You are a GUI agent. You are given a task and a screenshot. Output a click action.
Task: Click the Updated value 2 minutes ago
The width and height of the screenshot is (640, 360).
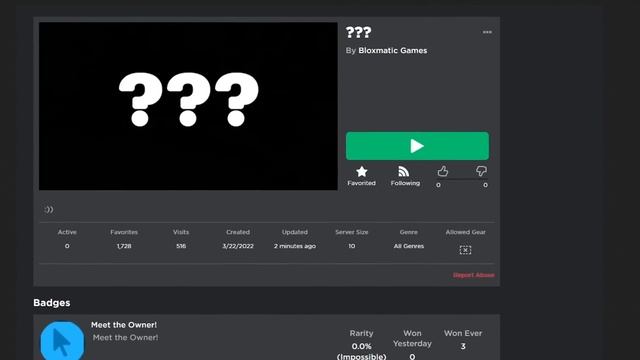click(295, 246)
